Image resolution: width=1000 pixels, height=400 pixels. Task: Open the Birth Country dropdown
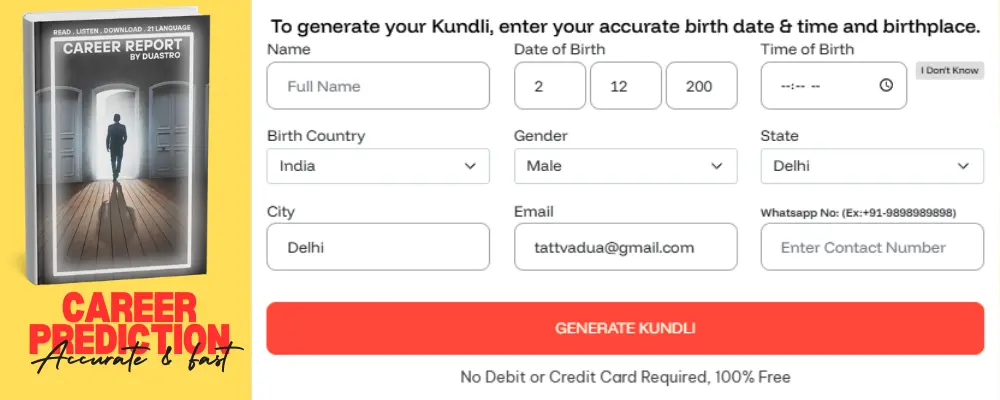pyautogui.click(x=378, y=166)
